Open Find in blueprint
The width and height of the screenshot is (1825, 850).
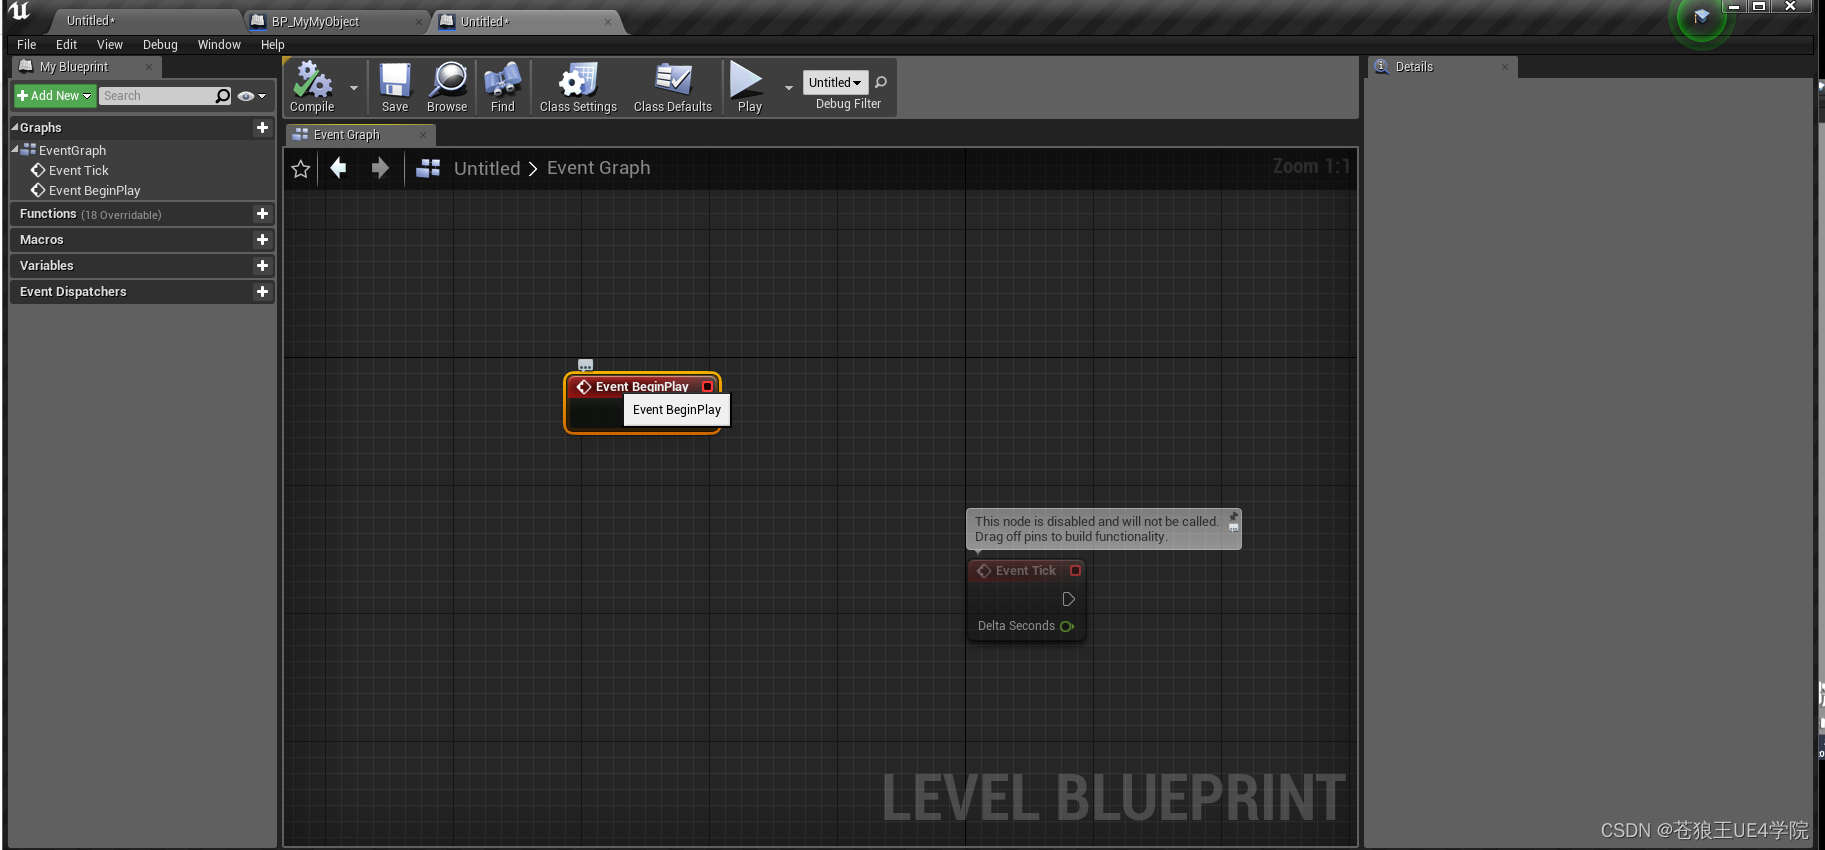[x=503, y=87]
